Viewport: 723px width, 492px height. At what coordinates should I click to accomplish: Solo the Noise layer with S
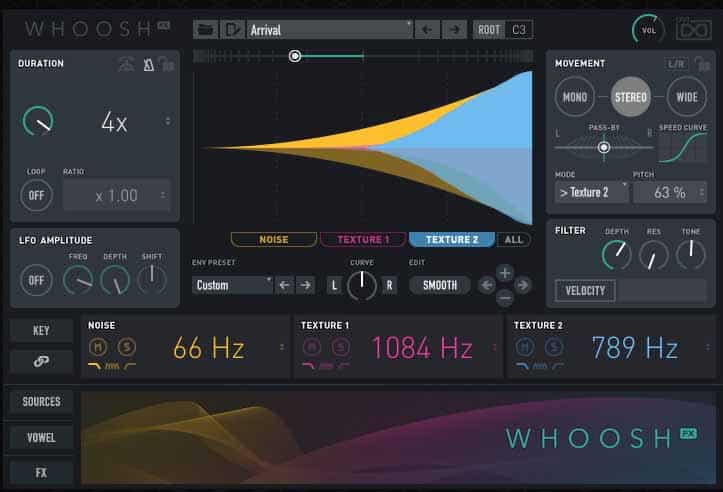point(126,347)
